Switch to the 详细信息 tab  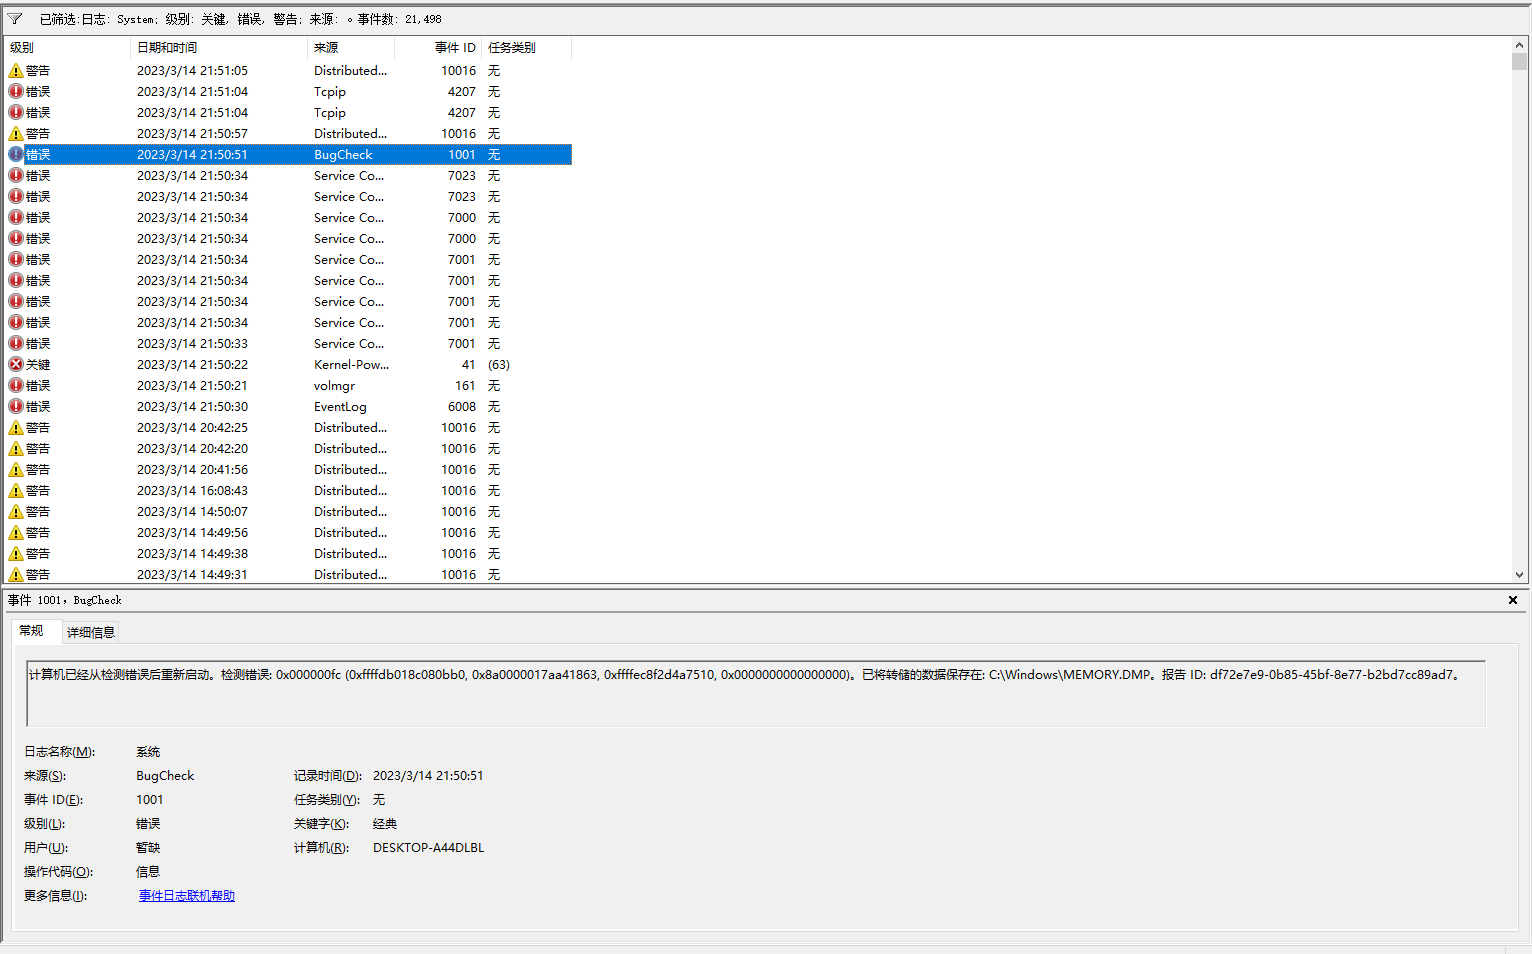click(x=91, y=632)
